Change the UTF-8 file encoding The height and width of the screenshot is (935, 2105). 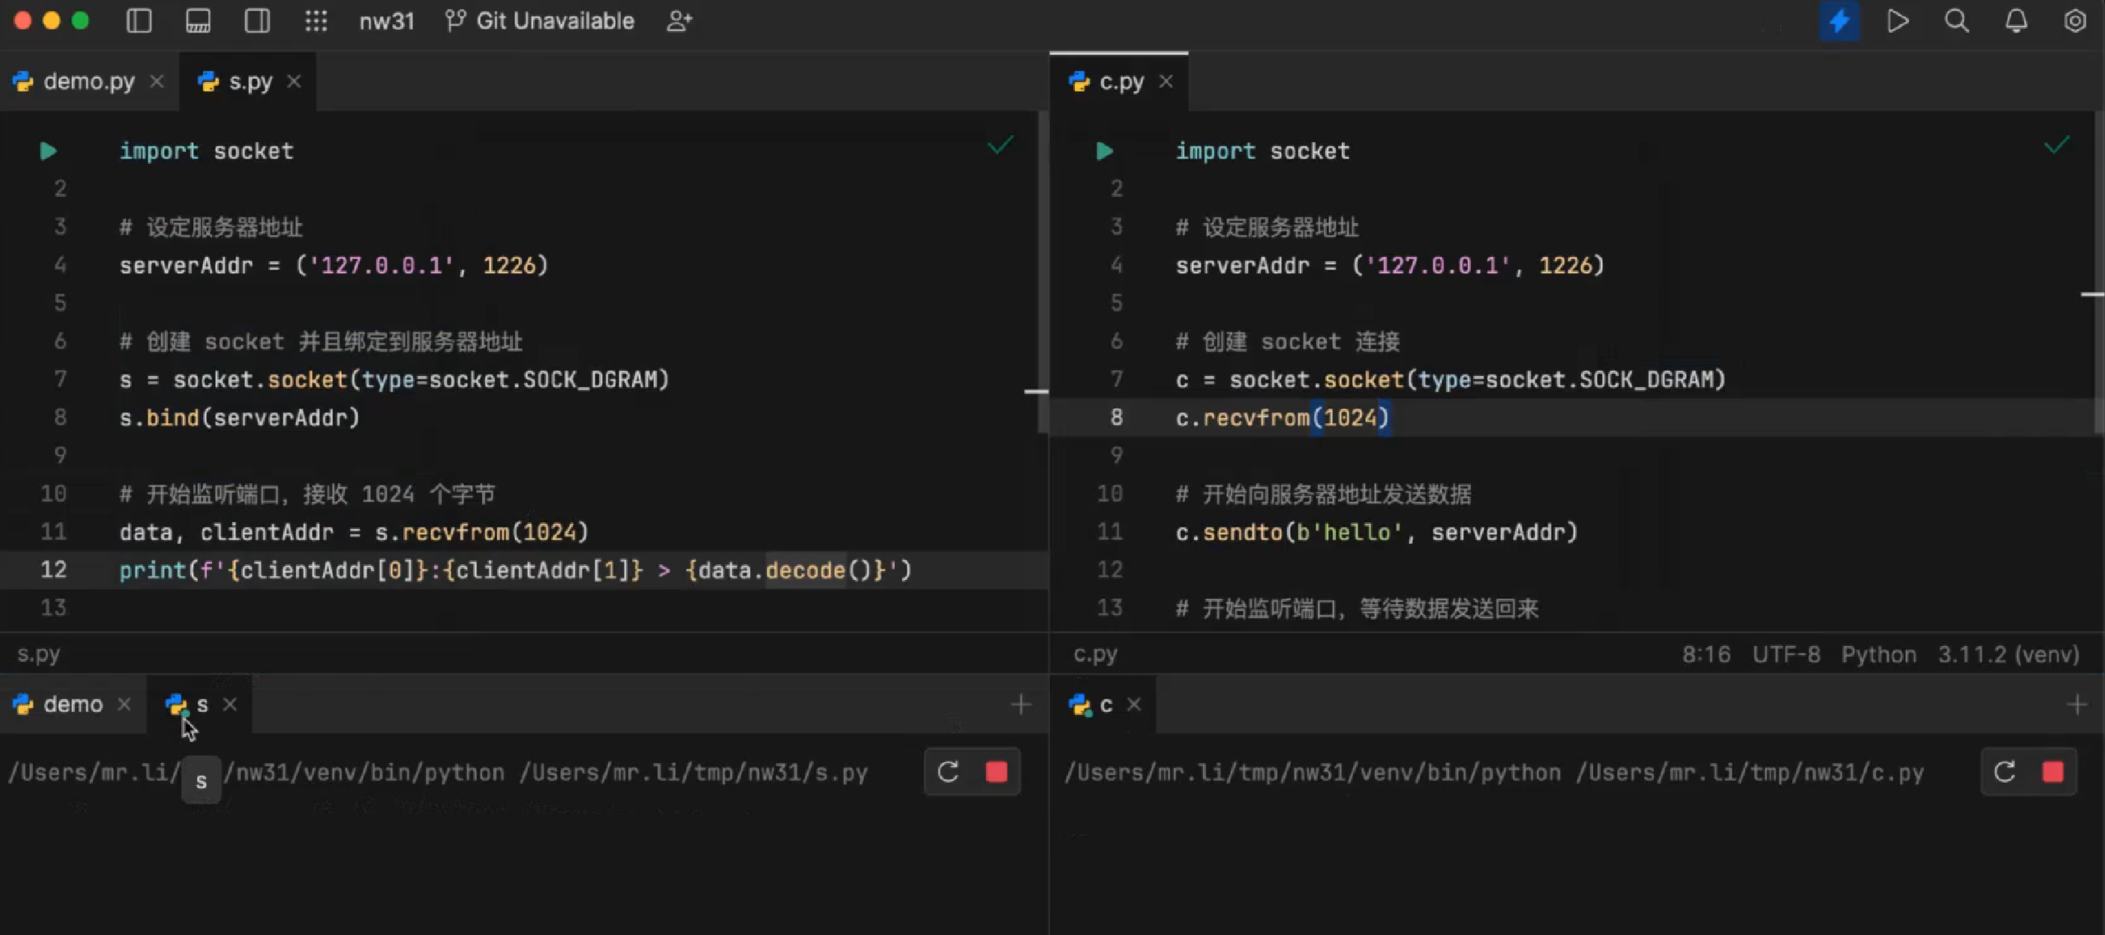click(1786, 655)
